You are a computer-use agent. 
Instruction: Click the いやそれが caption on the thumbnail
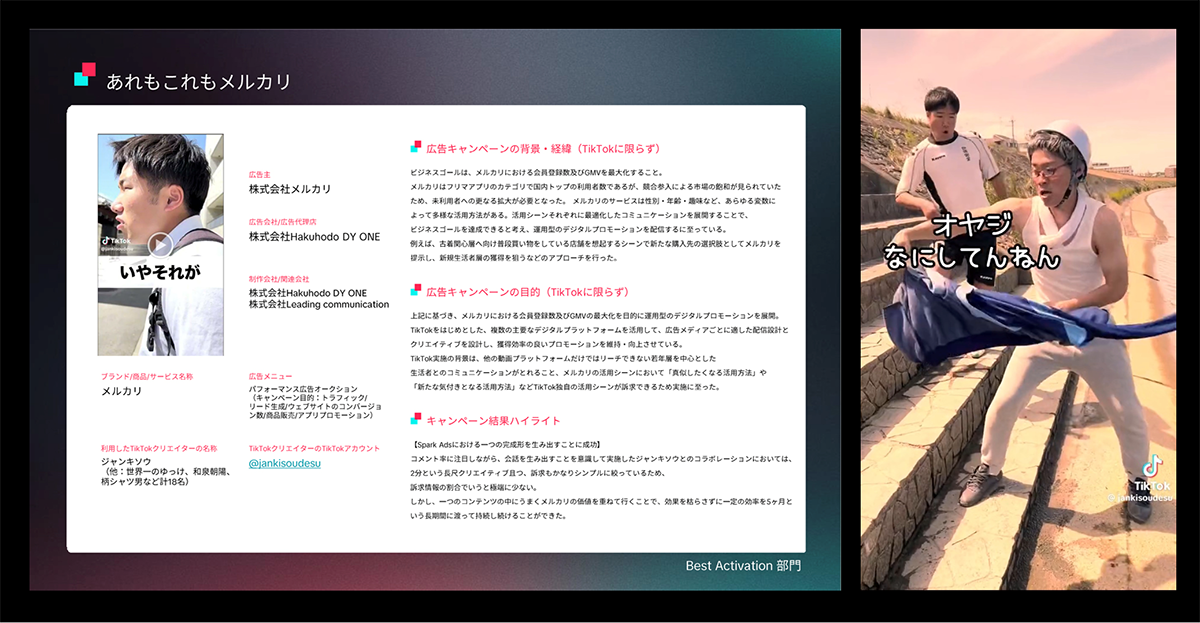pos(160,271)
